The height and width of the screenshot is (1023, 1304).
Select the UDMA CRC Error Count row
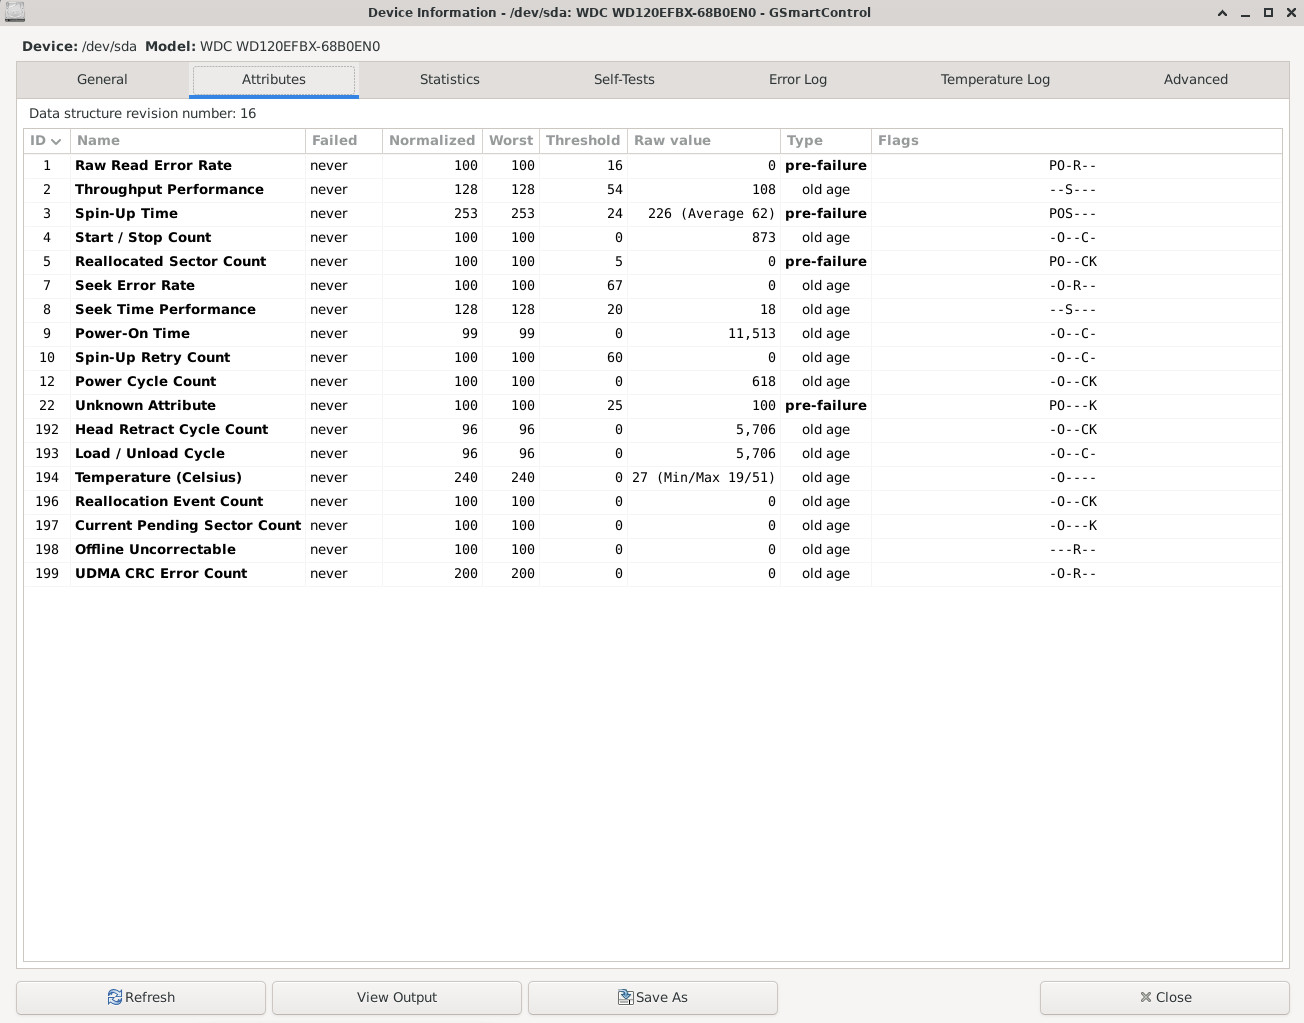[653, 574]
